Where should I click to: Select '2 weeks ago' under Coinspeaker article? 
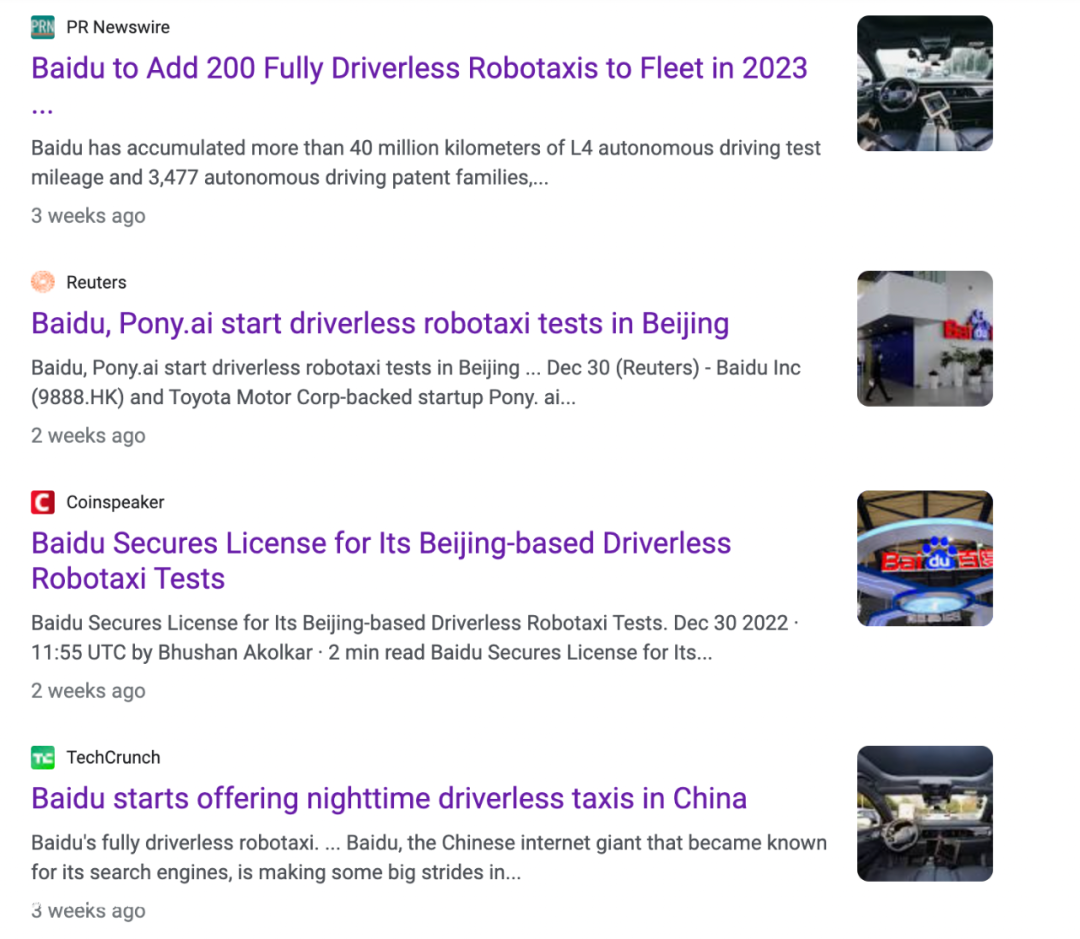(x=88, y=691)
